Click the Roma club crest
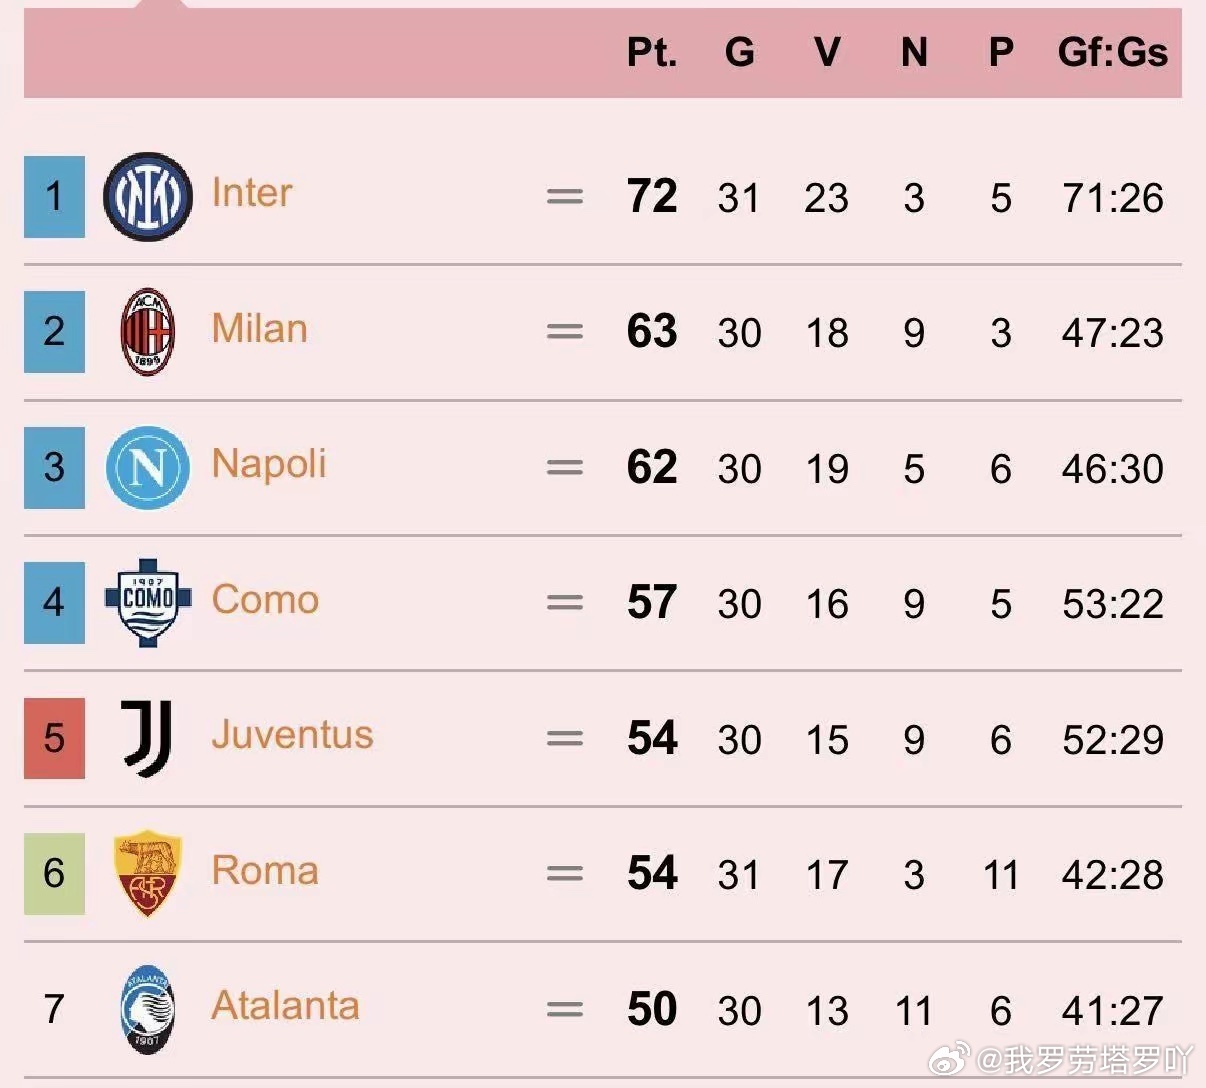 pos(147,872)
